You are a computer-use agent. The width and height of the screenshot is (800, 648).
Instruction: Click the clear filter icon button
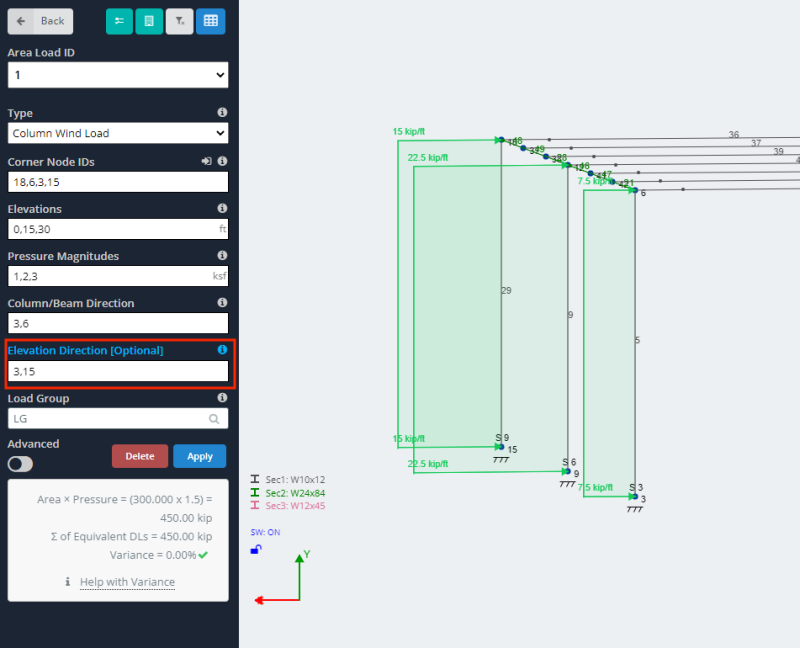click(179, 21)
